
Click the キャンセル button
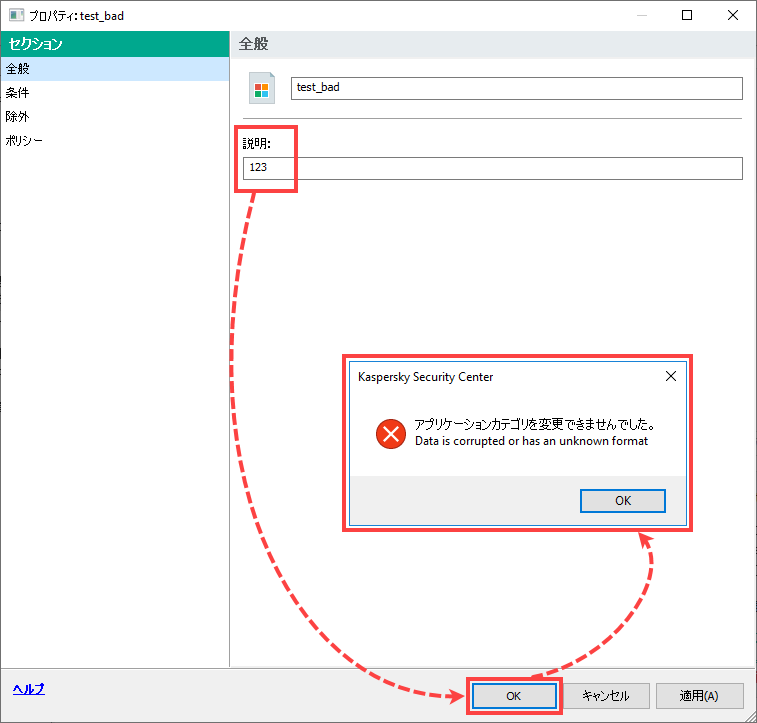[605, 696]
